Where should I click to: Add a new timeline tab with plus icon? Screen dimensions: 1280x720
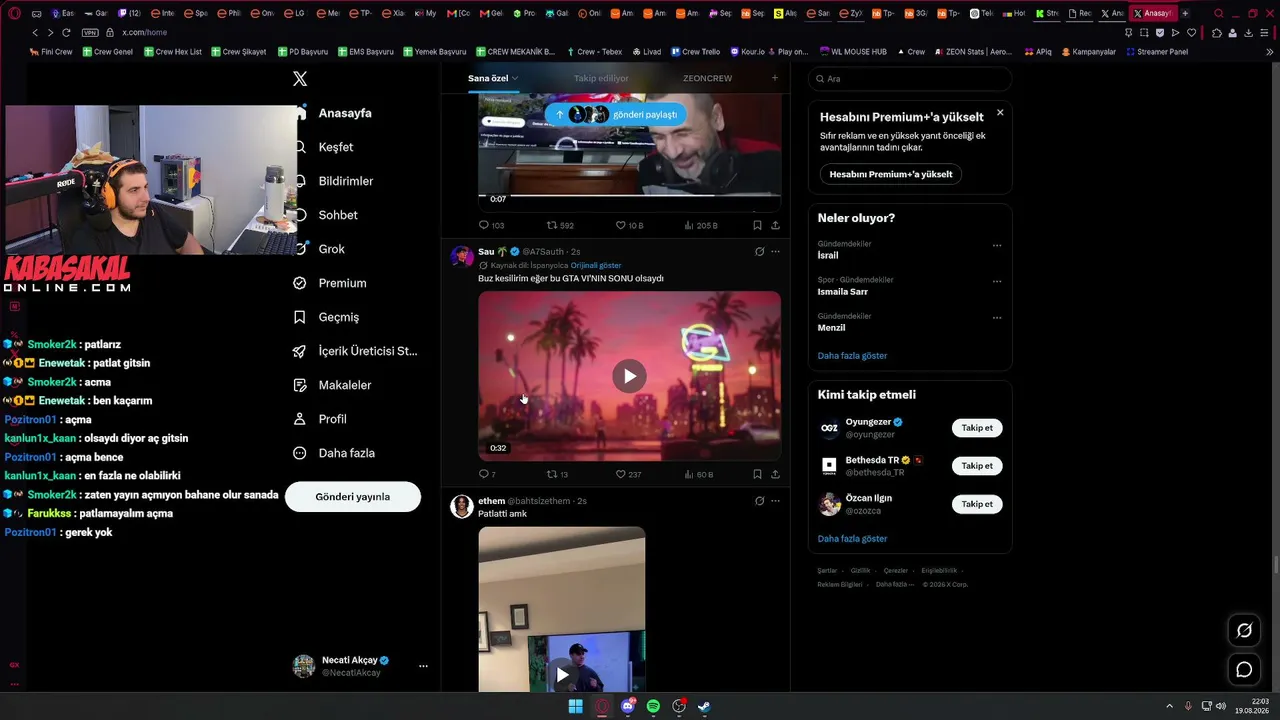774,78
